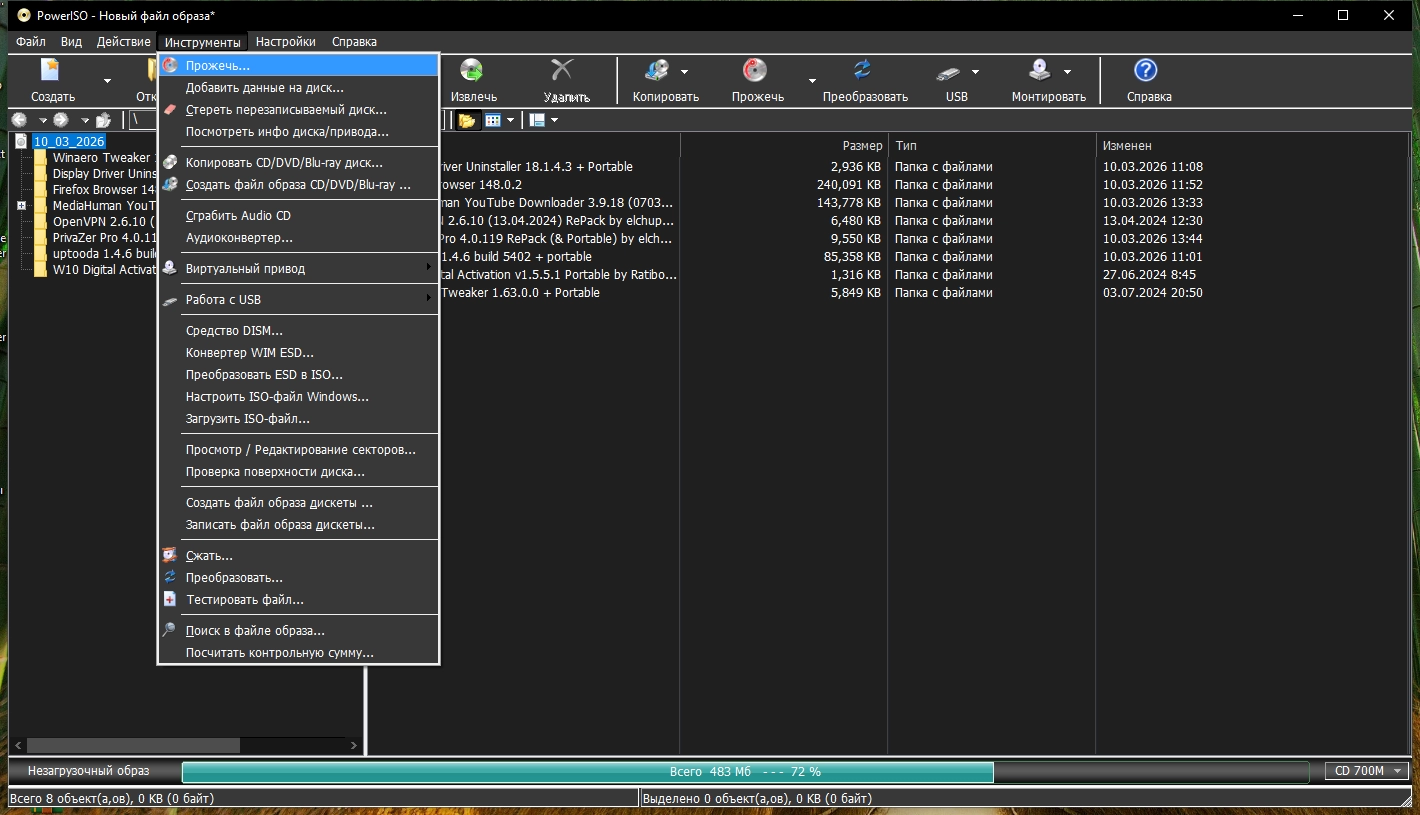
Task: Open the Действие menu
Action: [x=124, y=42]
